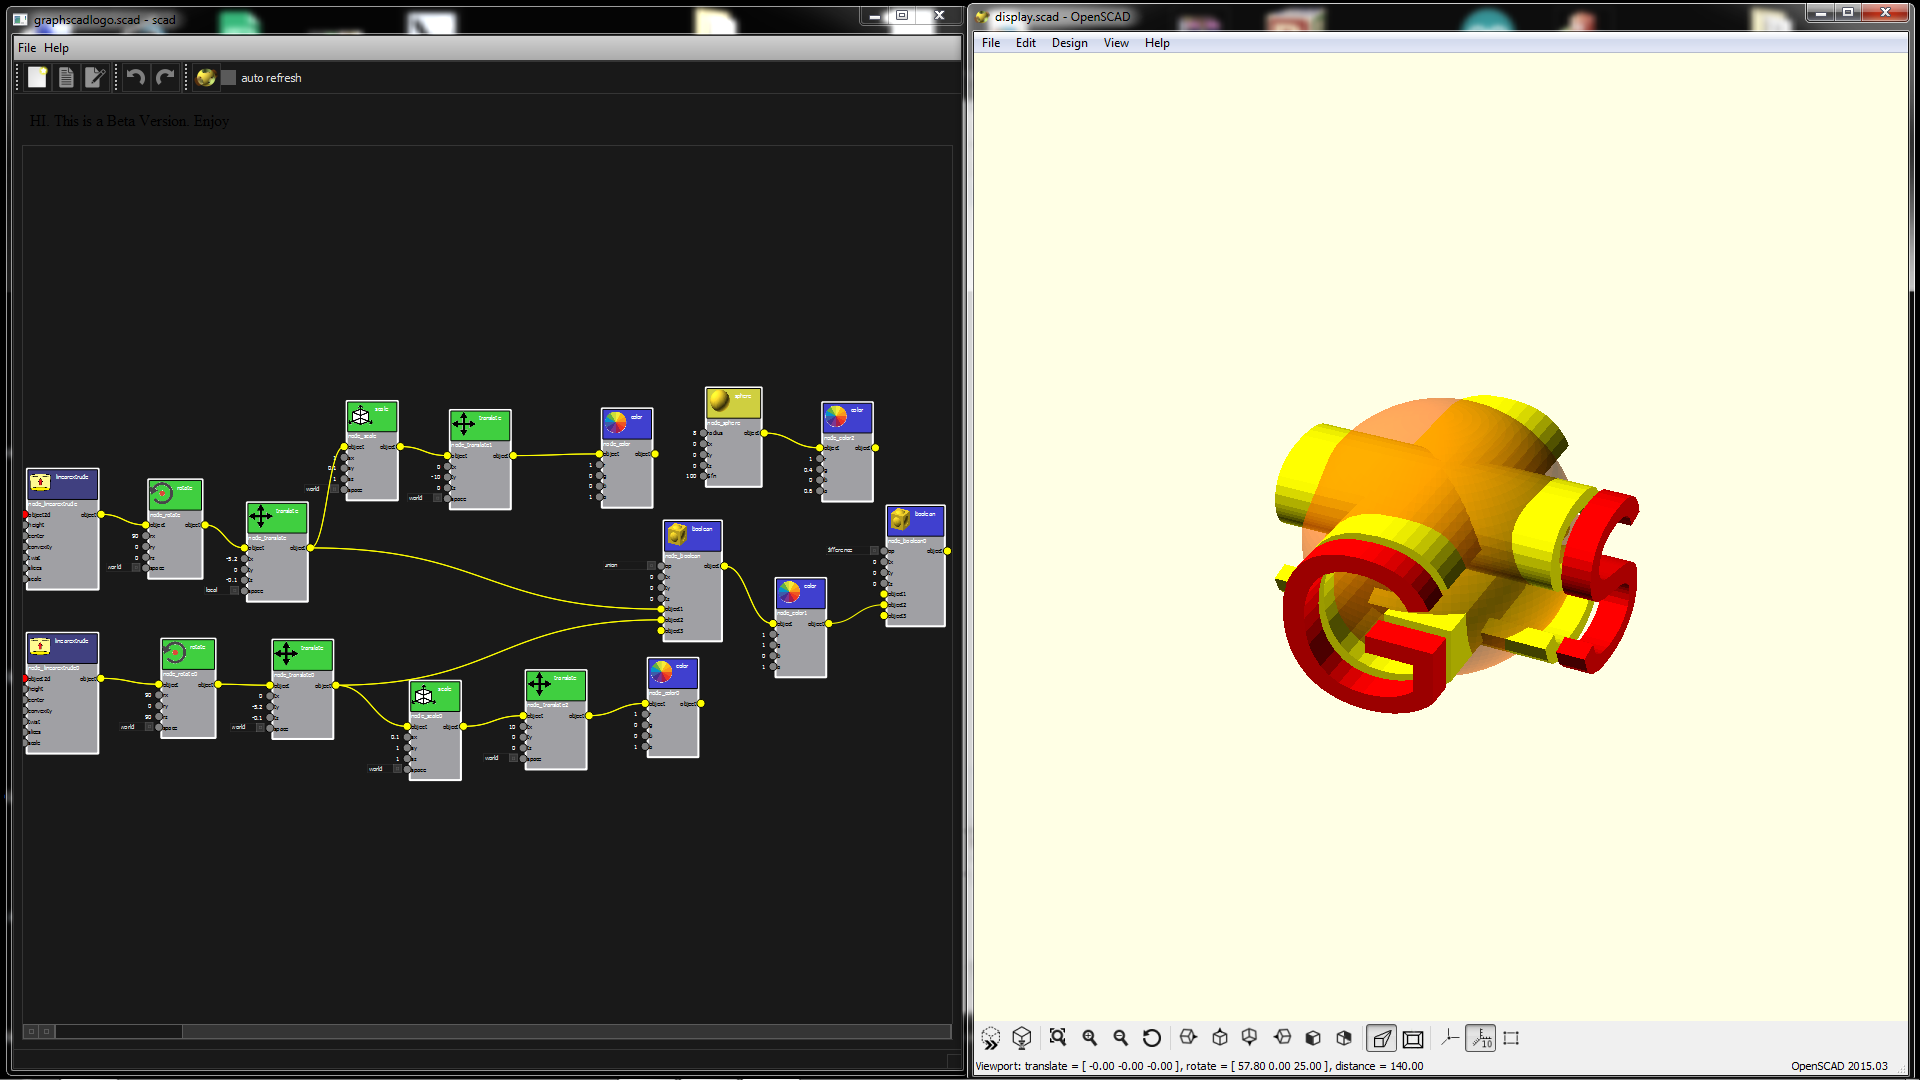Click the OpenSCAD 2015.03 version label

coord(1839,1066)
